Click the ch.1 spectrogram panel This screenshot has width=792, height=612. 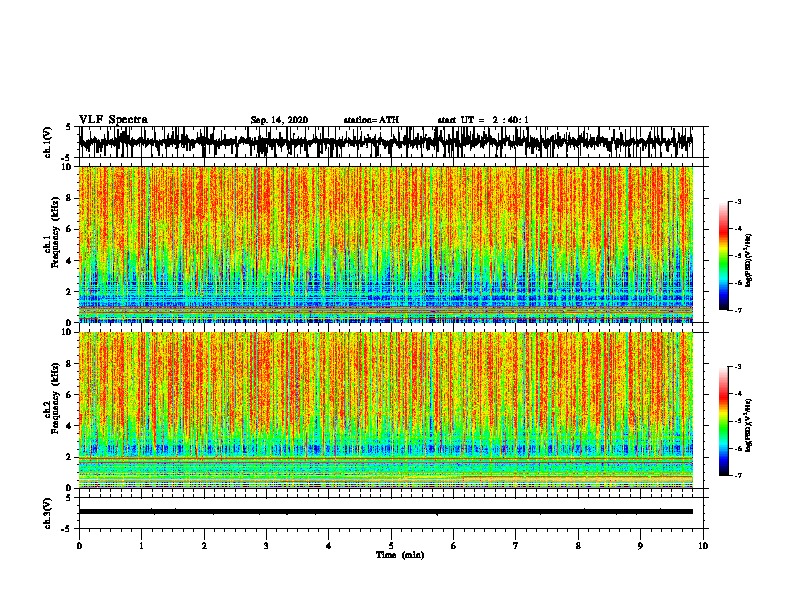(385, 244)
